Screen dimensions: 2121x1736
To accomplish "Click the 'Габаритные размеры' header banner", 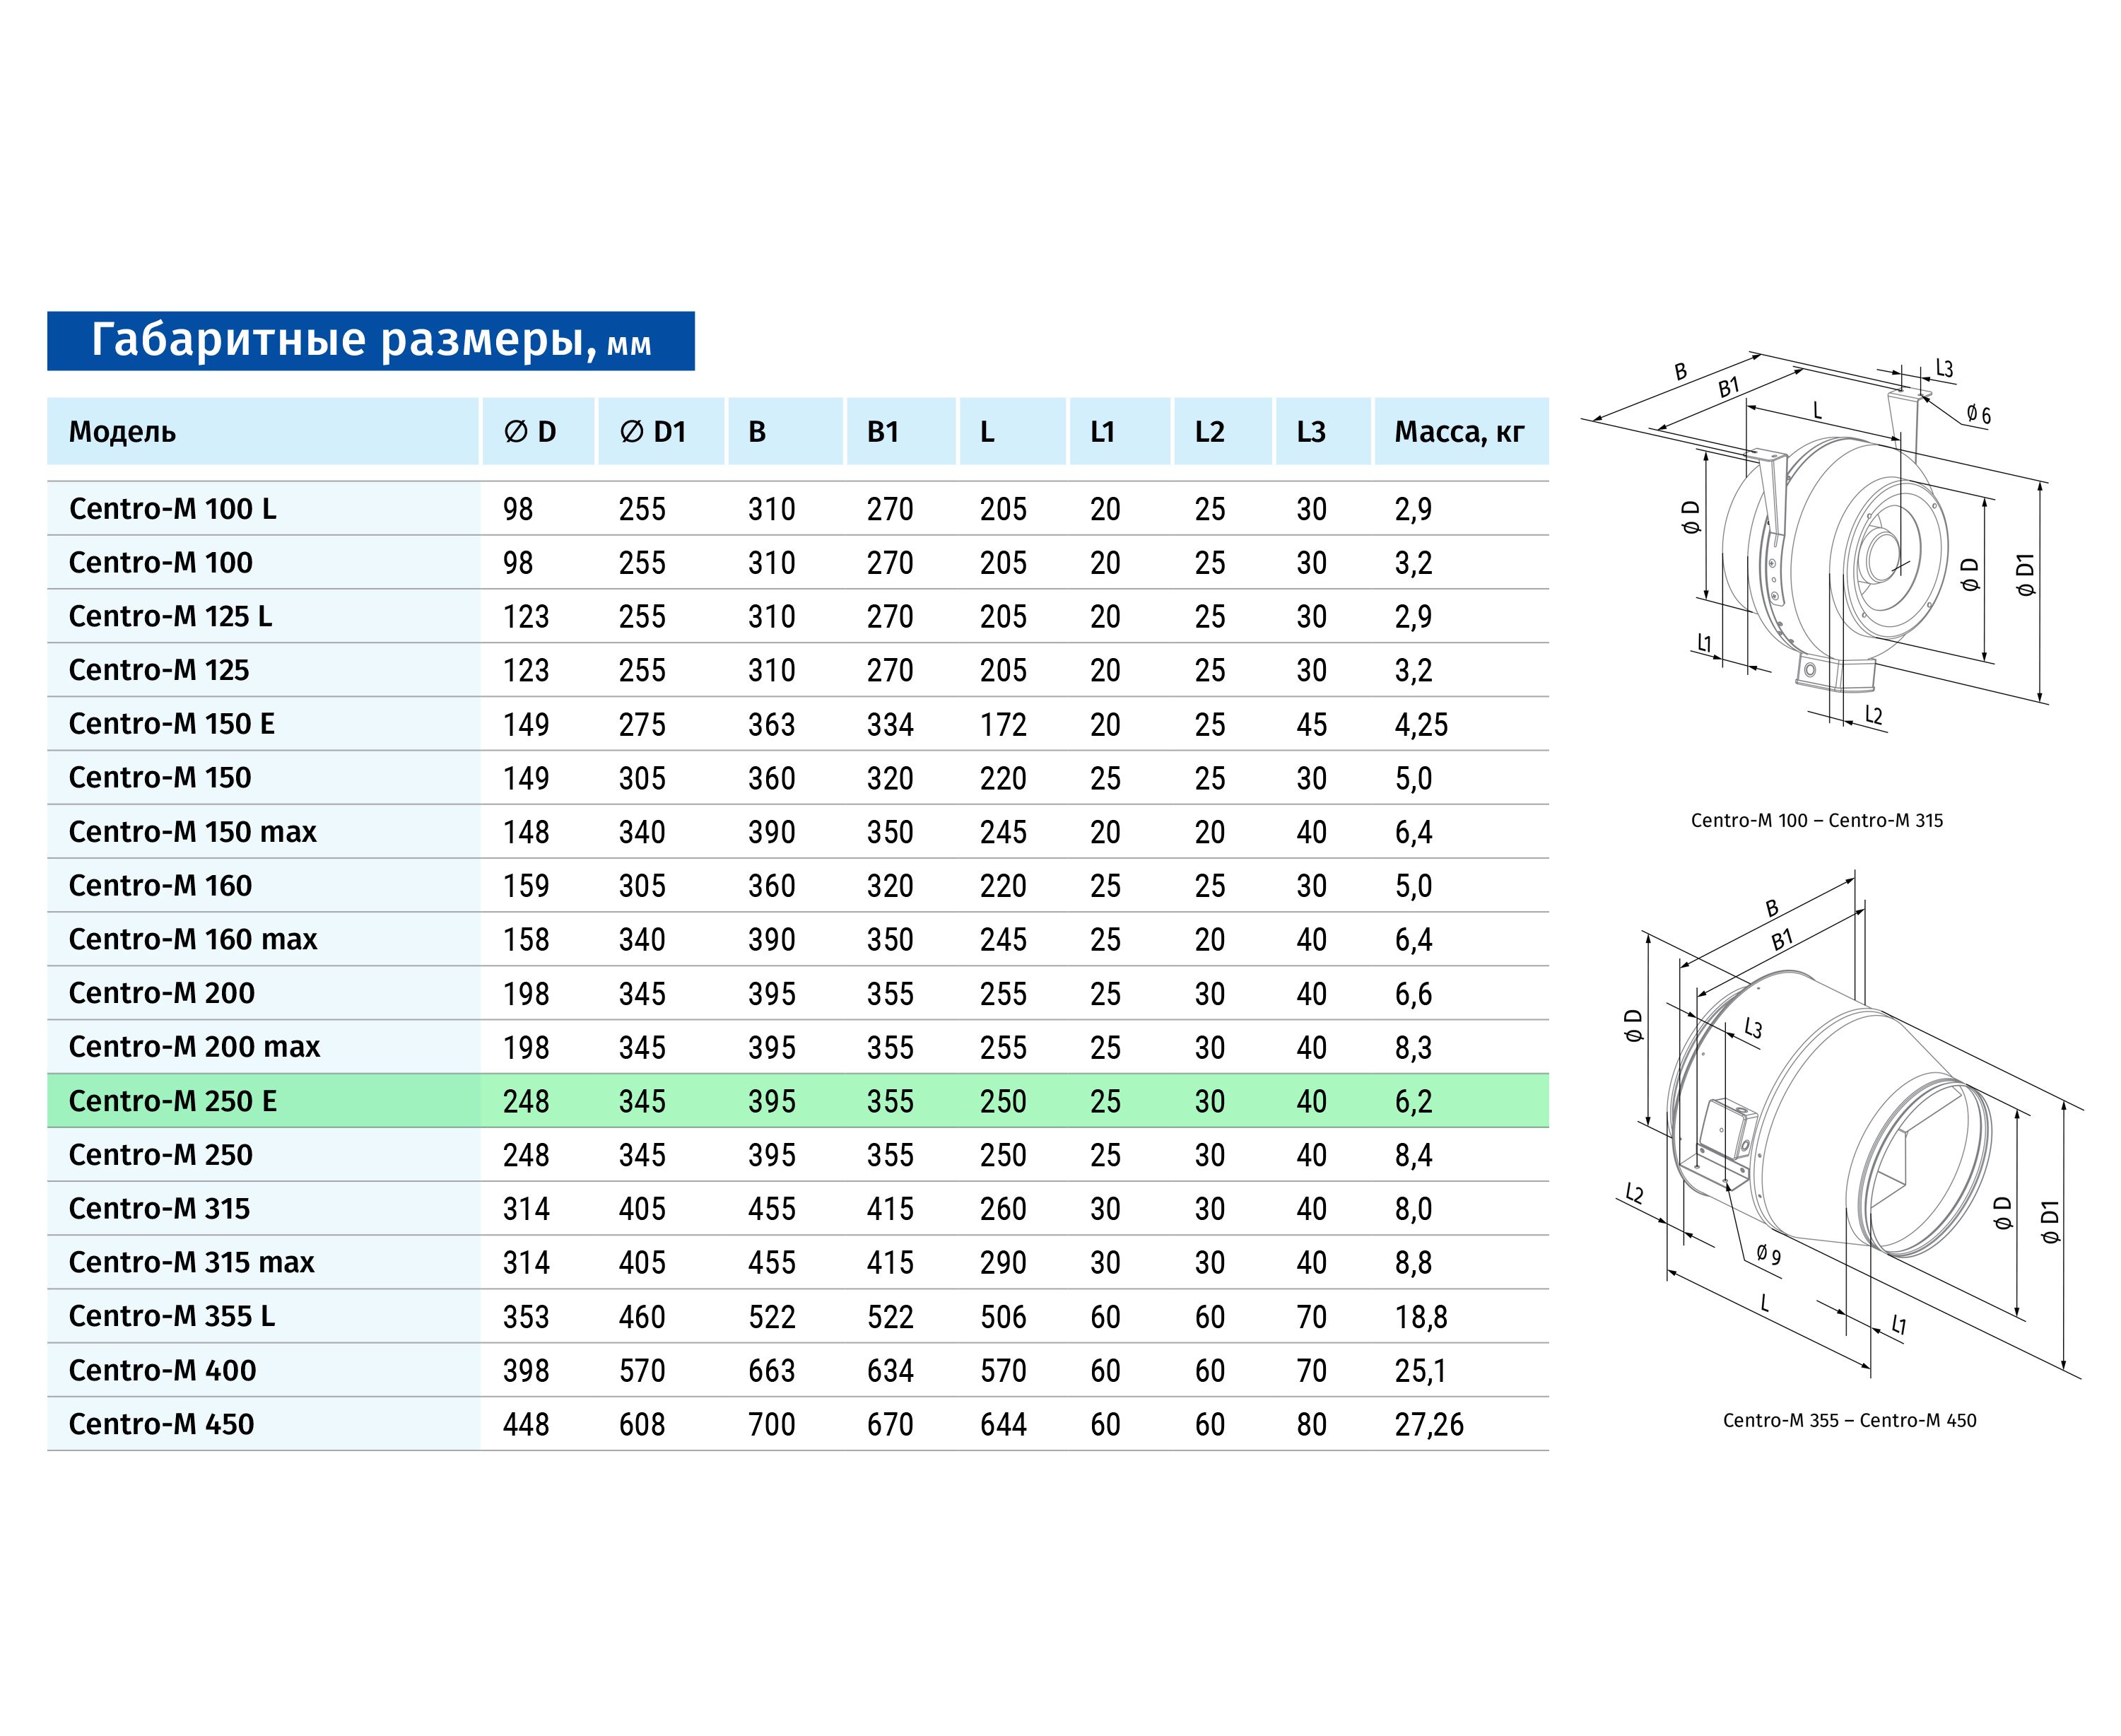I will click(x=370, y=341).
